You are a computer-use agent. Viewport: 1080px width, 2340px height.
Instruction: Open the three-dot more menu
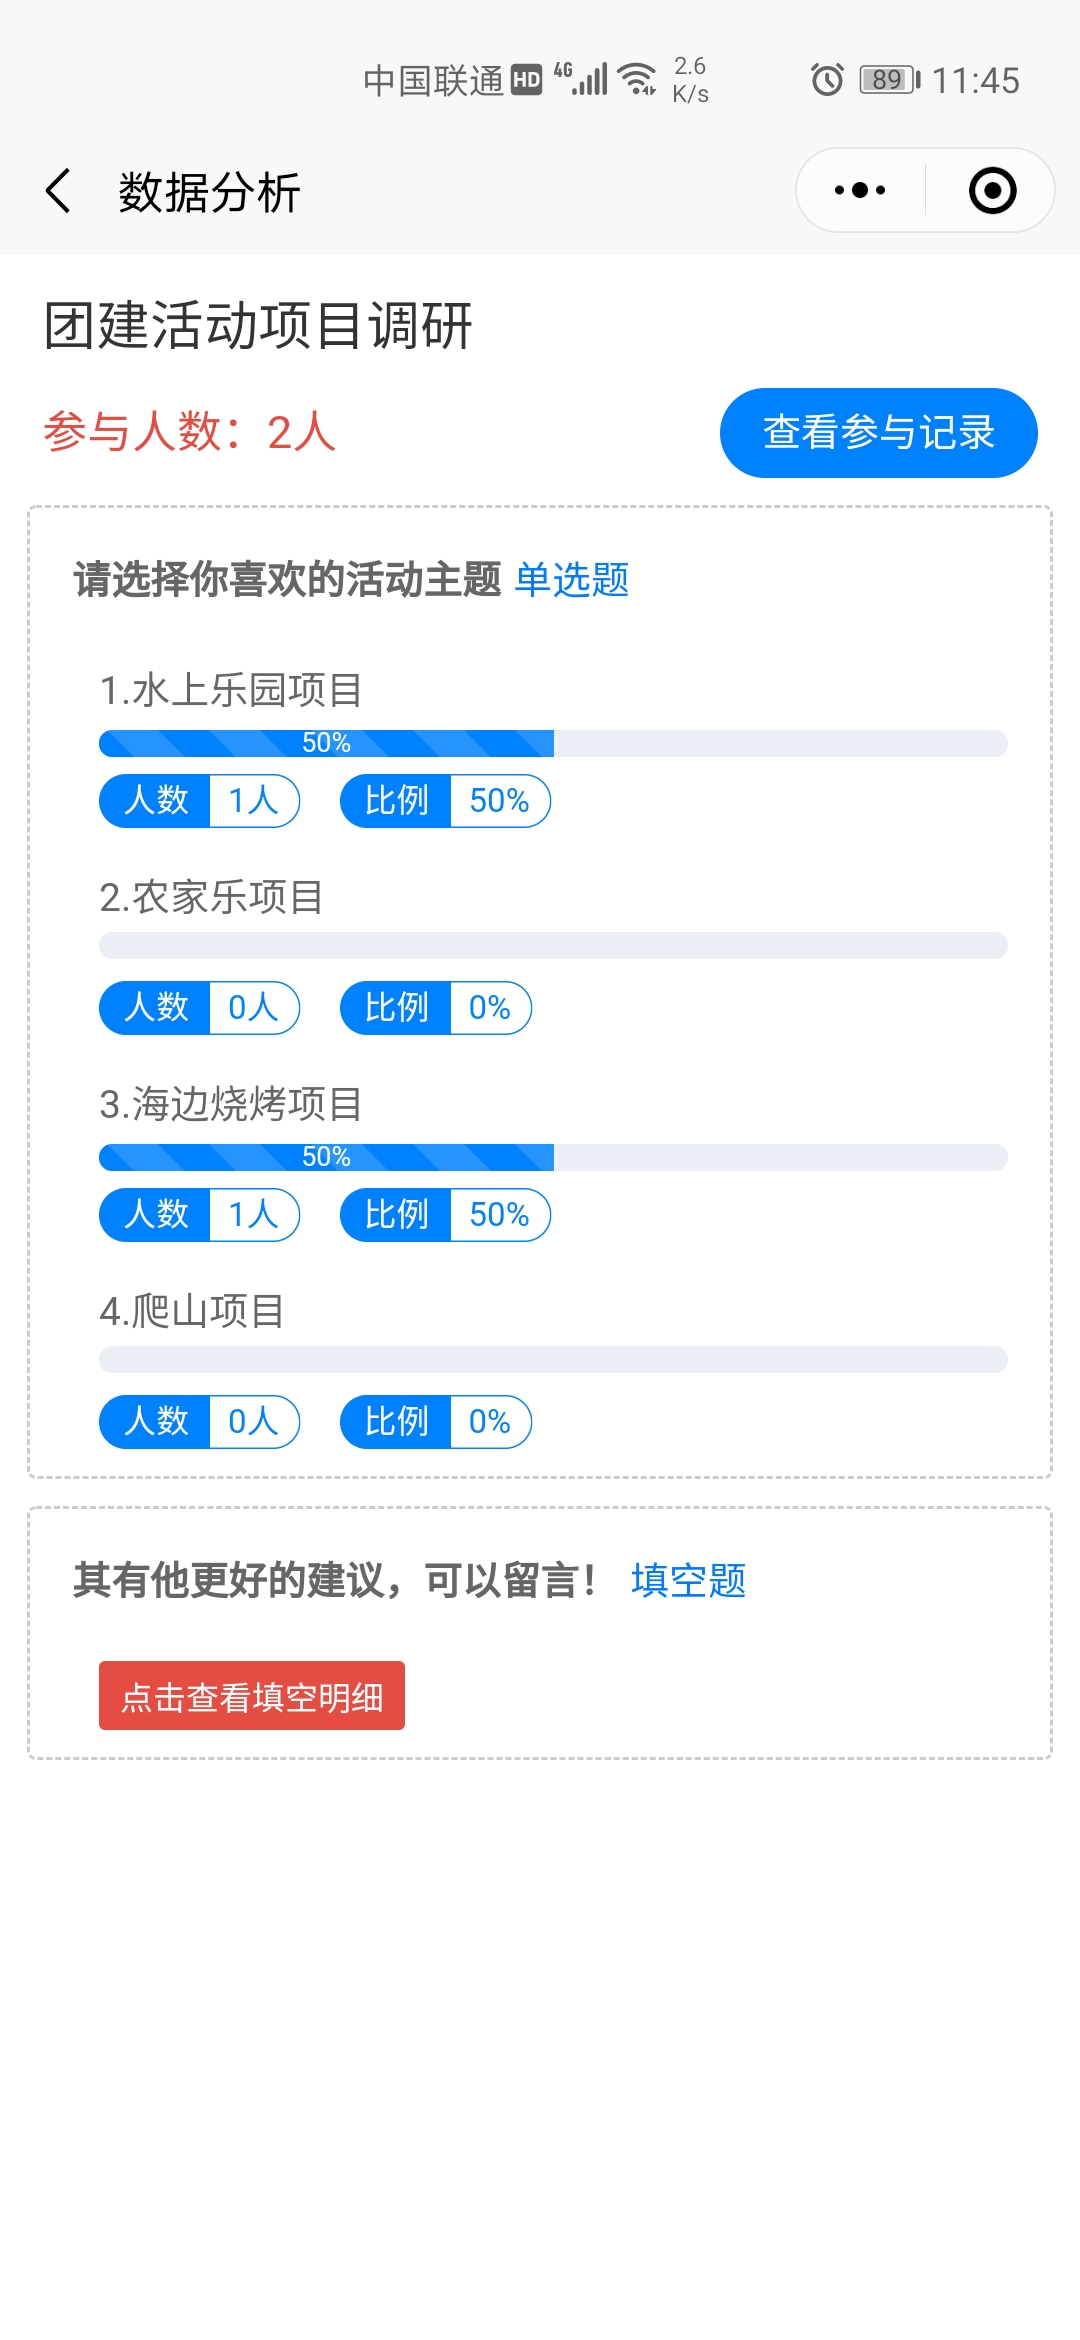(860, 190)
